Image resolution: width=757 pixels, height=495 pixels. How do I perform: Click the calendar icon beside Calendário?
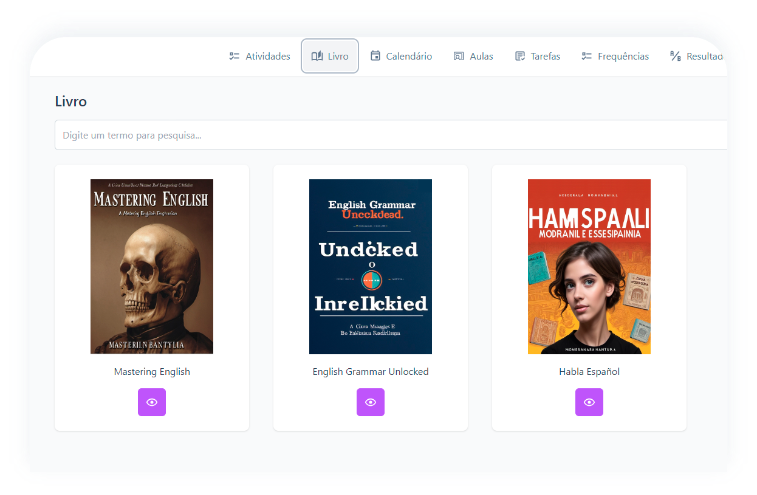pyautogui.click(x=375, y=57)
